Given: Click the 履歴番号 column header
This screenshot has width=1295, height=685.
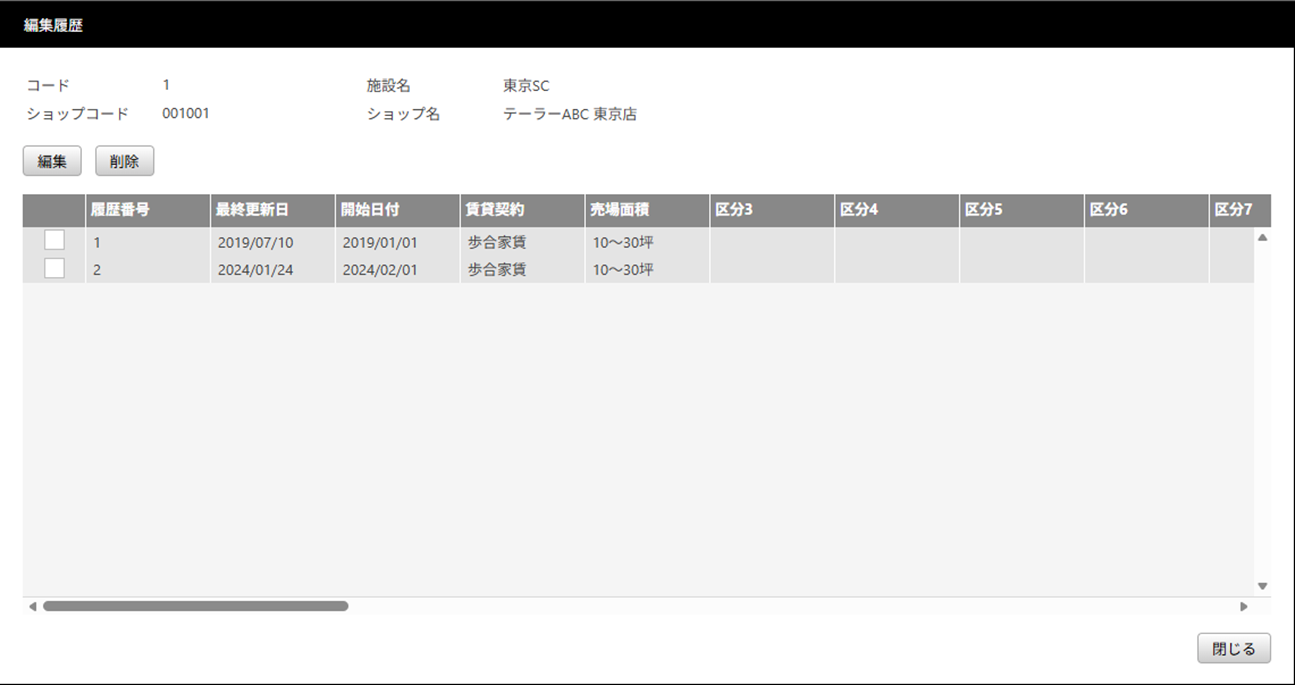Looking at the screenshot, I should click(x=147, y=210).
